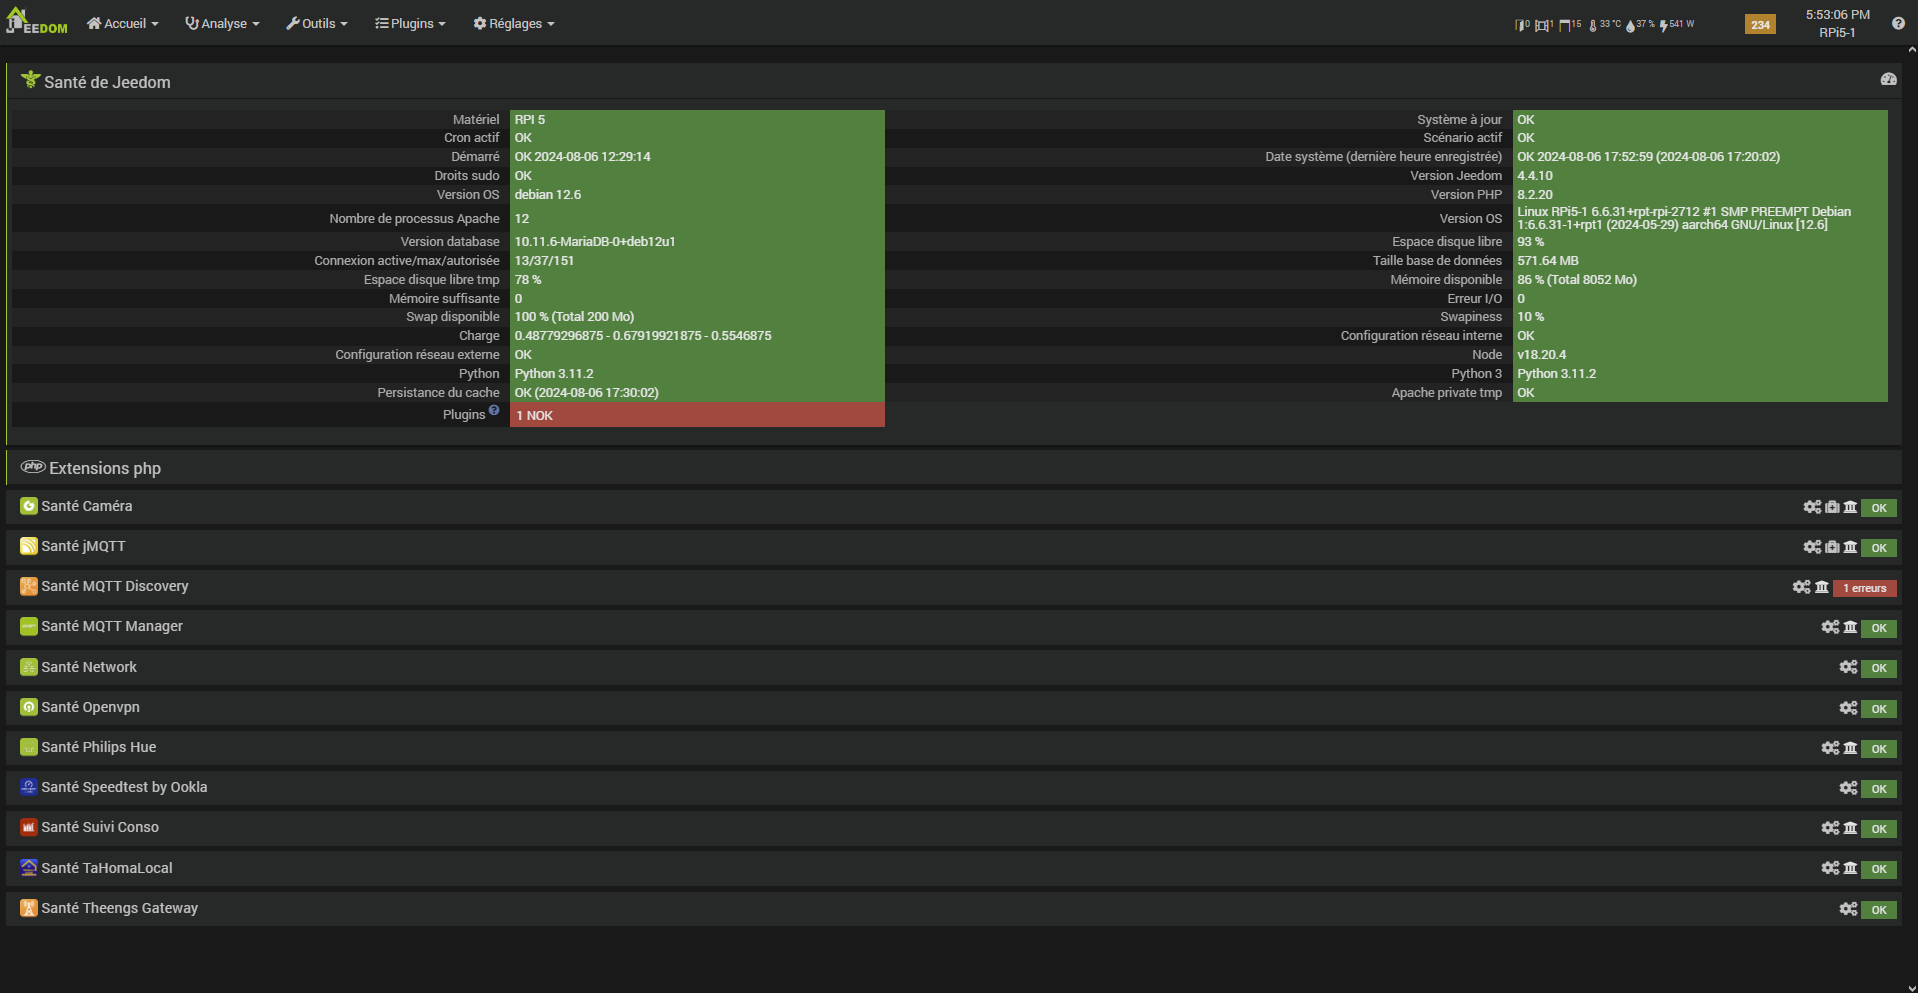Click the red 1 NOK plugins cell
This screenshot has width=1918, height=993.
click(x=697, y=415)
